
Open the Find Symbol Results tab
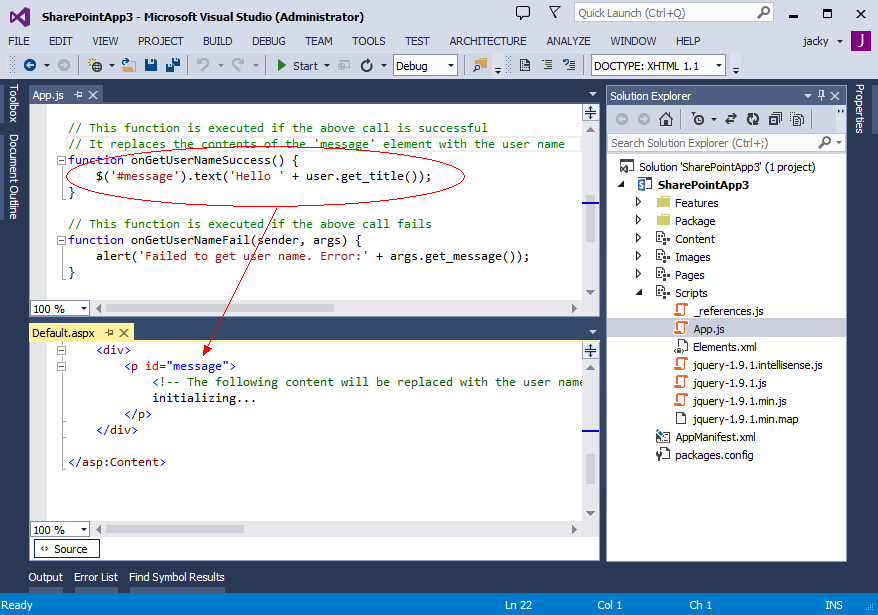pyautogui.click(x=176, y=577)
